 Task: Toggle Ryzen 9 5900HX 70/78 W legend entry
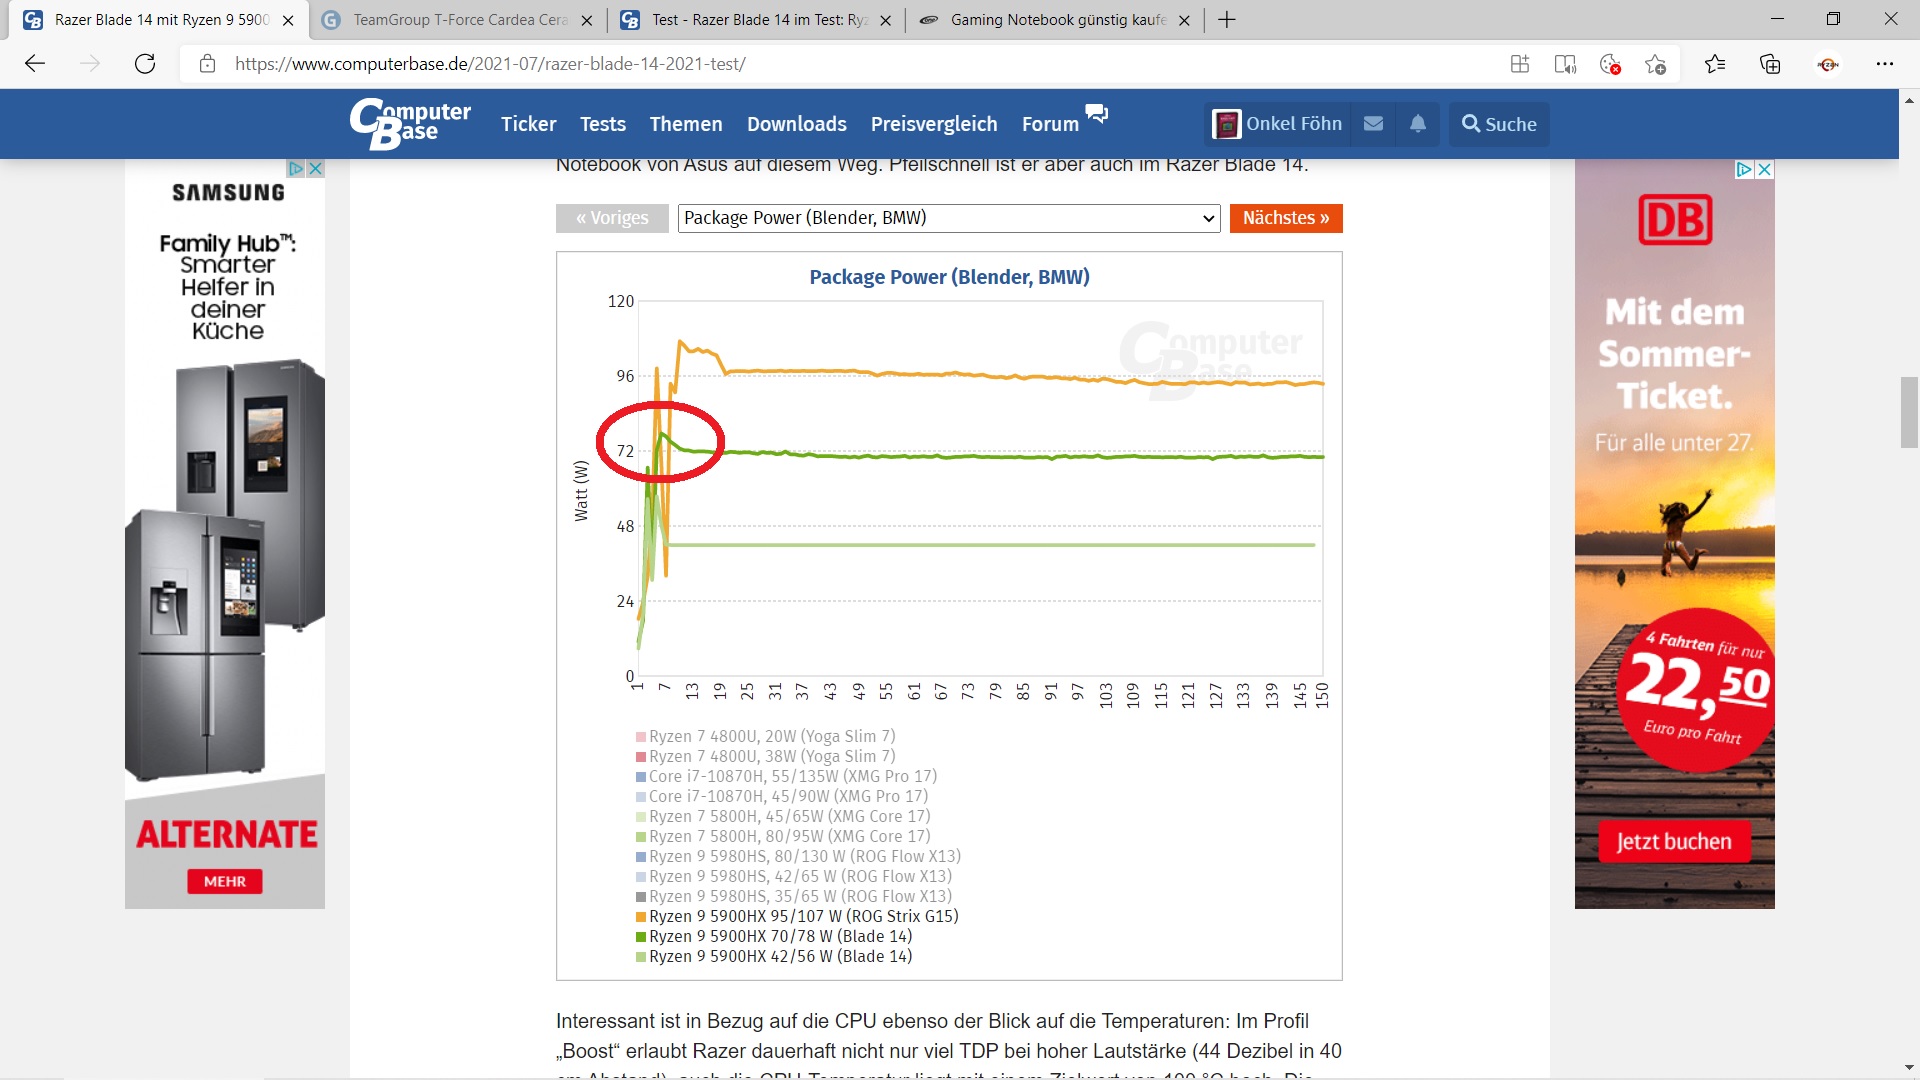780,936
